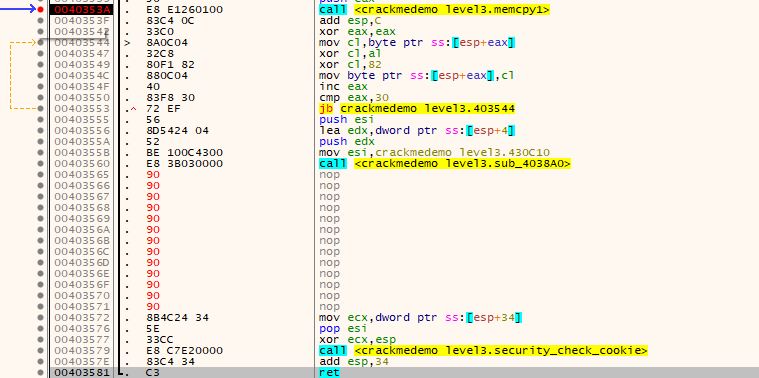Click opcode bytes '83C4 0C'
Viewport: 759px width, 378px height.
(170, 20)
